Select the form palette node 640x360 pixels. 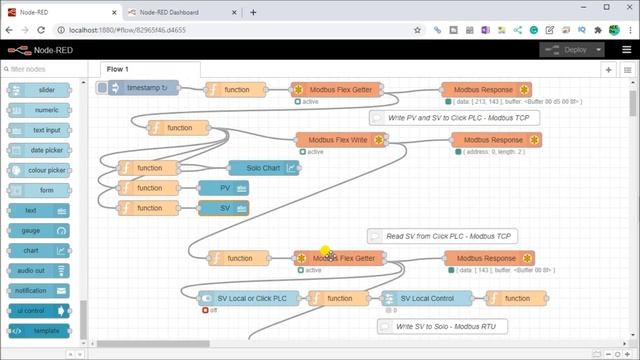coord(39,190)
